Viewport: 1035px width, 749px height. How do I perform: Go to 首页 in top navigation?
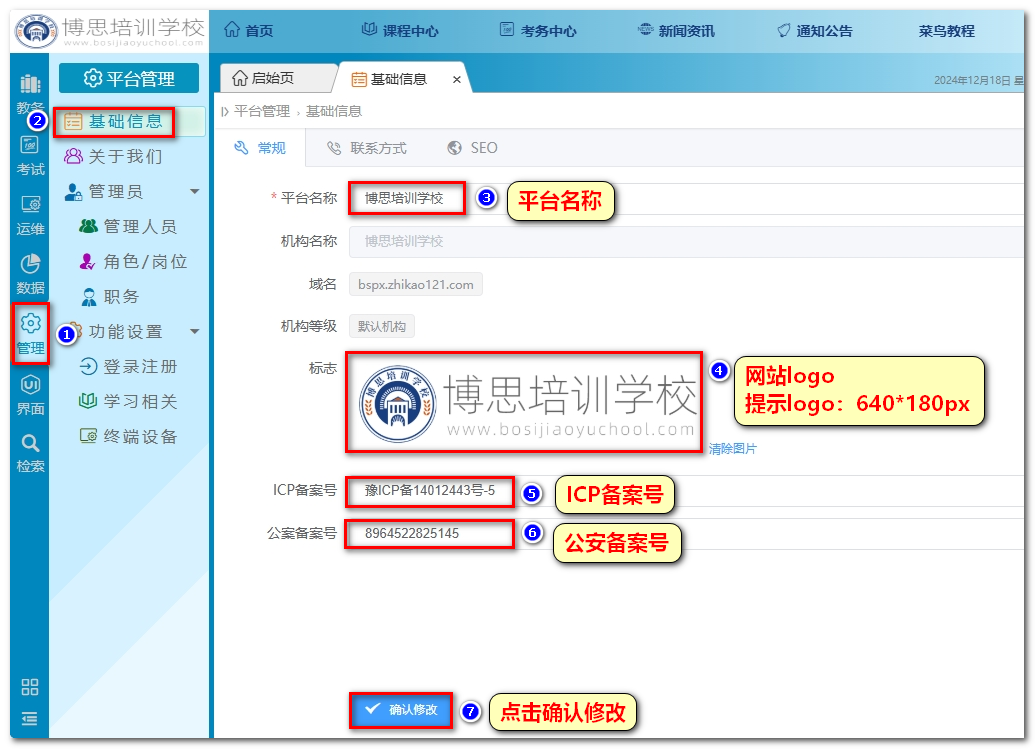(248, 30)
